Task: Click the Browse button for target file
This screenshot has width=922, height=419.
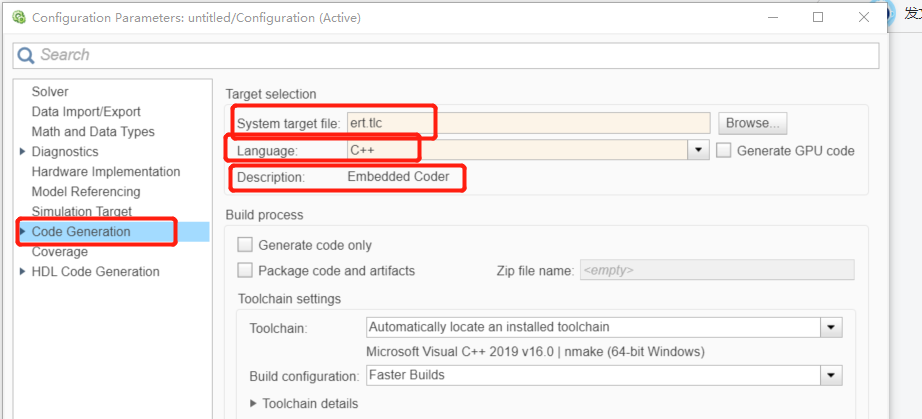Action: click(753, 123)
